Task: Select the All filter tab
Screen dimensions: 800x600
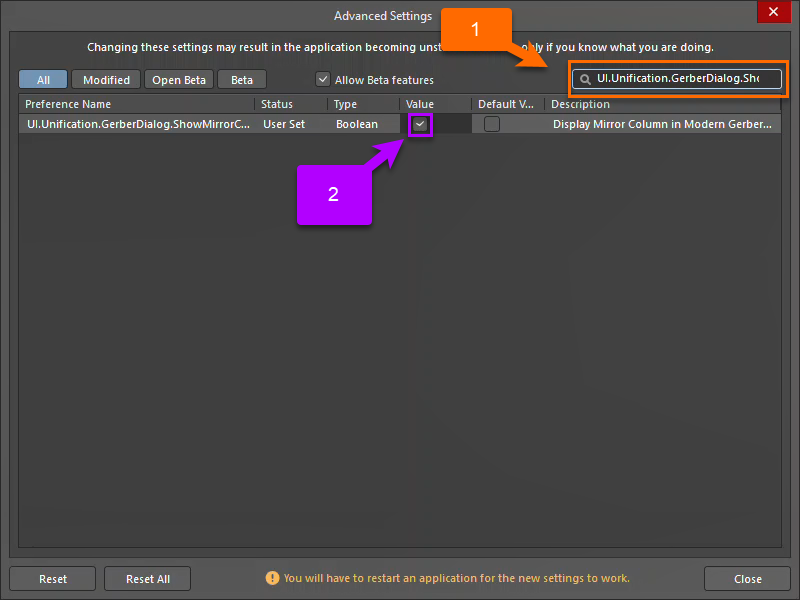Action: pyautogui.click(x=43, y=80)
